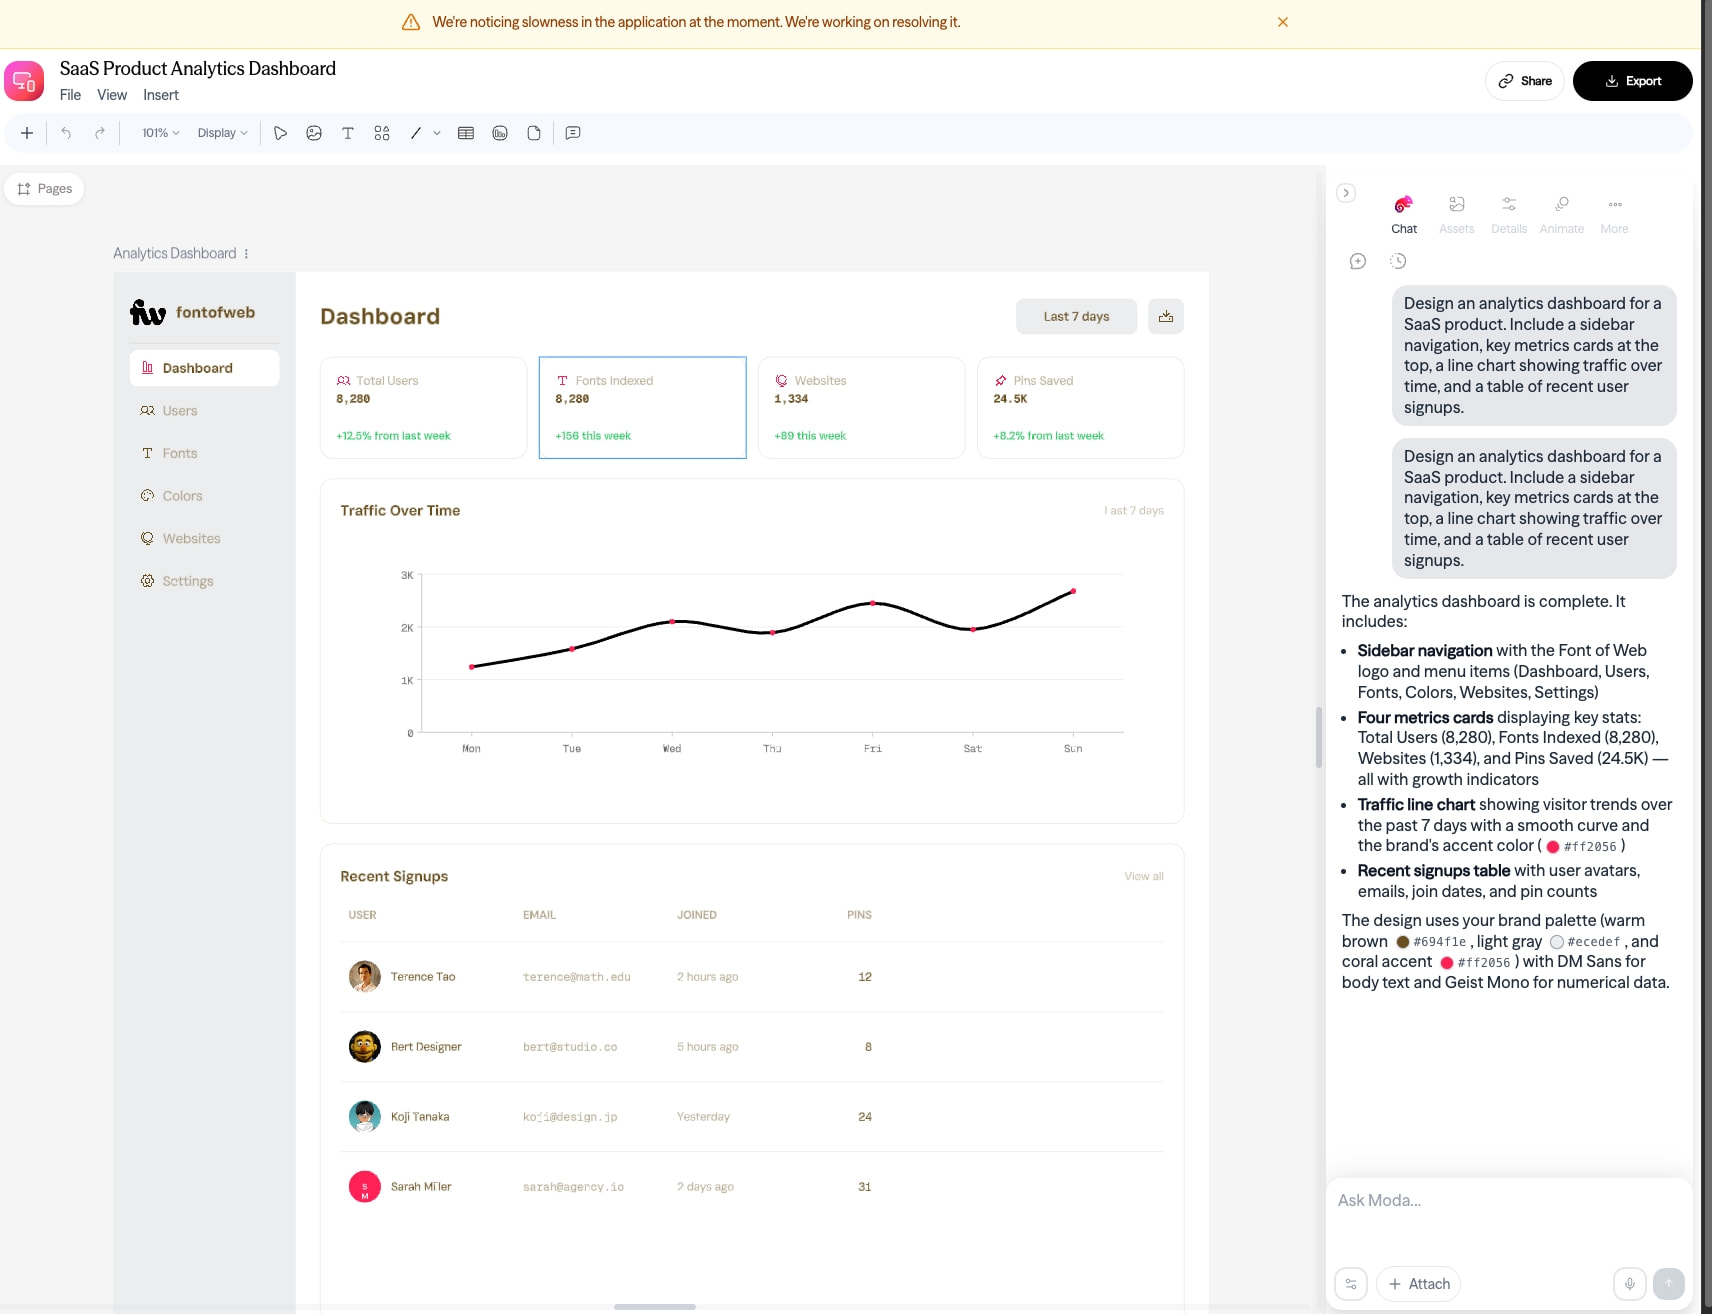Viewport: 1712px width, 1314px height.
Task: Select the table tool icon
Action: (x=466, y=133)
